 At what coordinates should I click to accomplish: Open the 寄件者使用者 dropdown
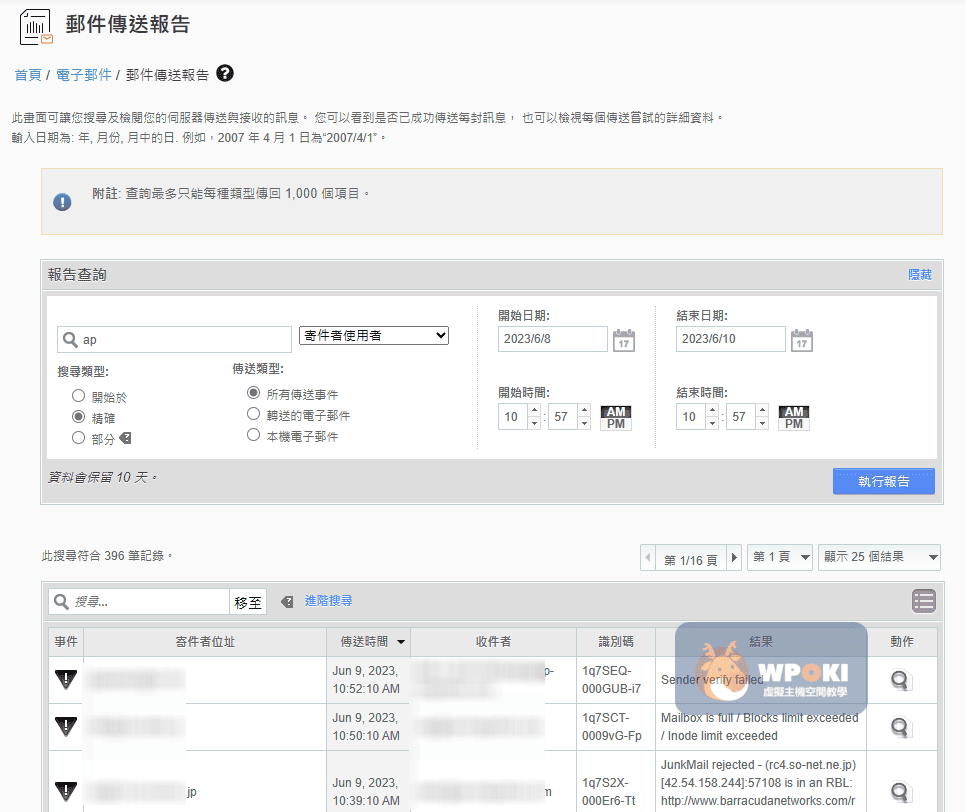coord(374,336)
